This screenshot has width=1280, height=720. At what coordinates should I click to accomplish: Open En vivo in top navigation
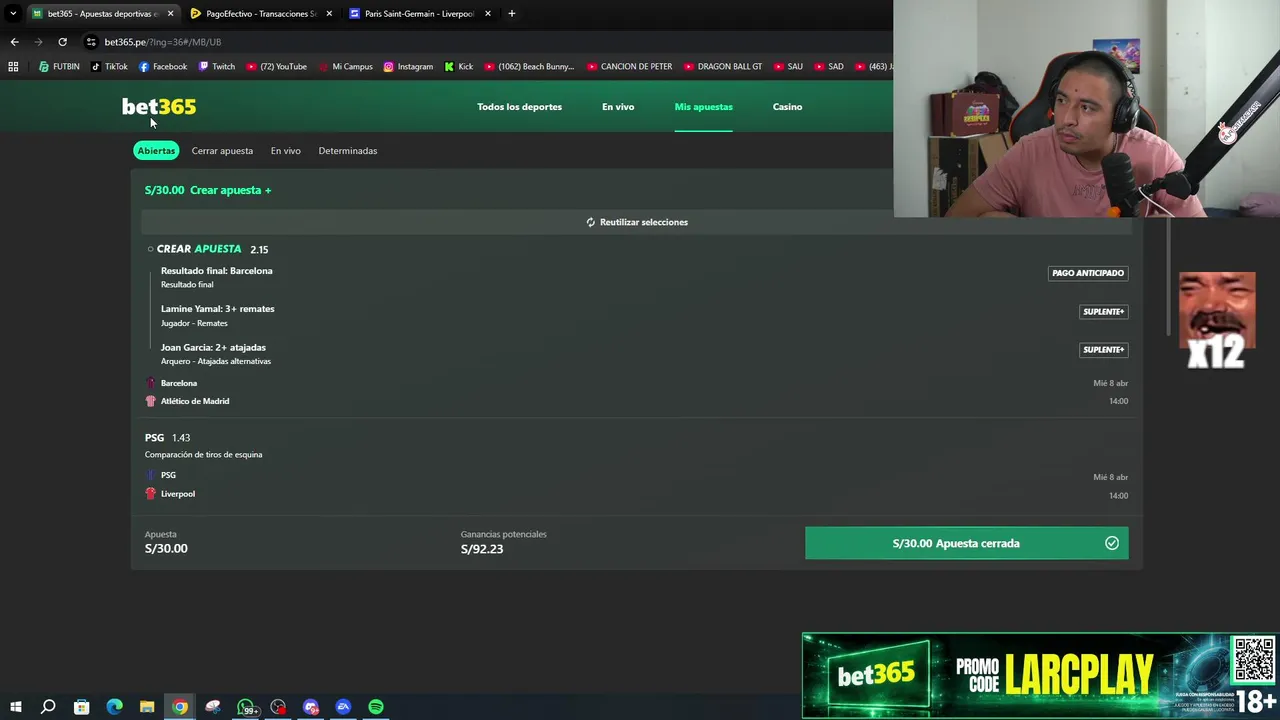coord(618,107)
